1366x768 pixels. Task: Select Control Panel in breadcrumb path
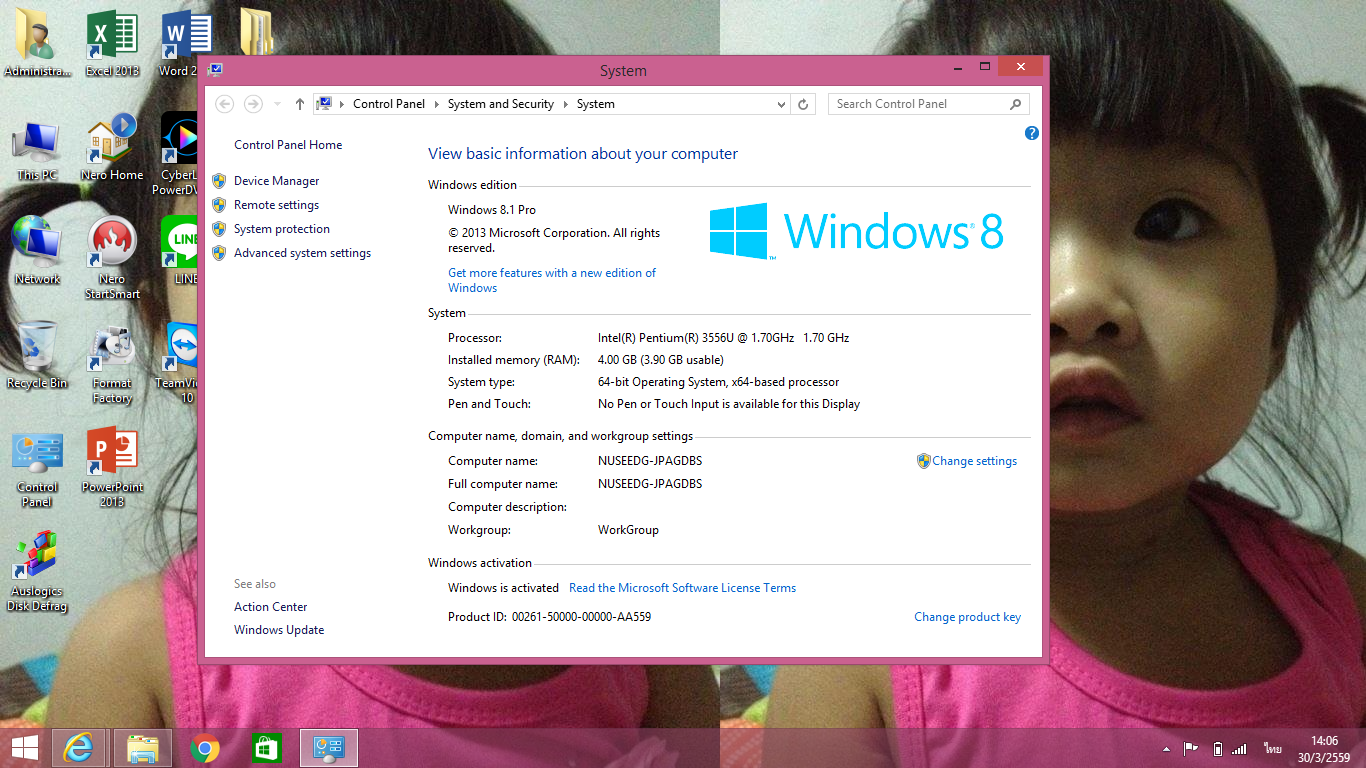coord(388,104)
